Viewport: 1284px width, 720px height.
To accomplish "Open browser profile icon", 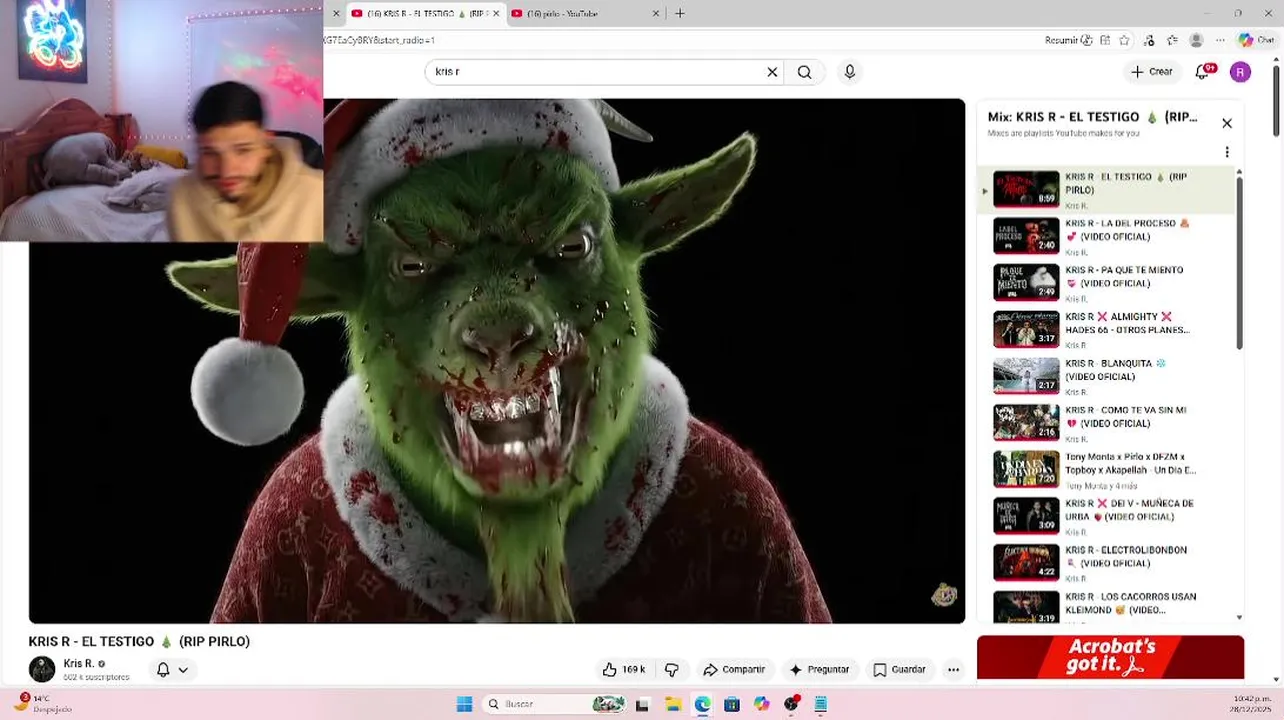I will pyautogui.click(x=1196, y=40).
